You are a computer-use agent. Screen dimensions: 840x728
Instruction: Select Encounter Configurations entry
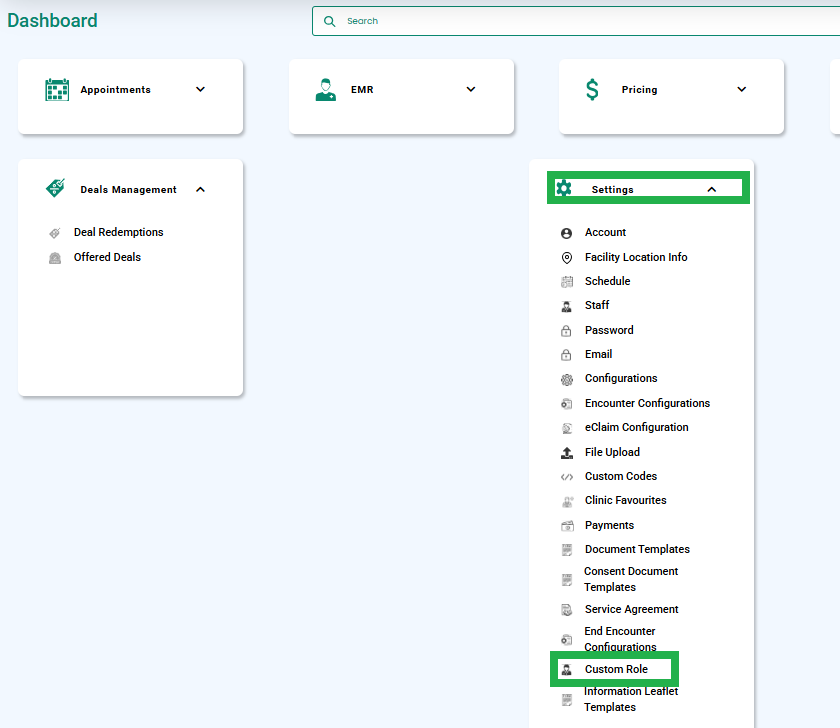pyautogui.click(x=647, y=403)
